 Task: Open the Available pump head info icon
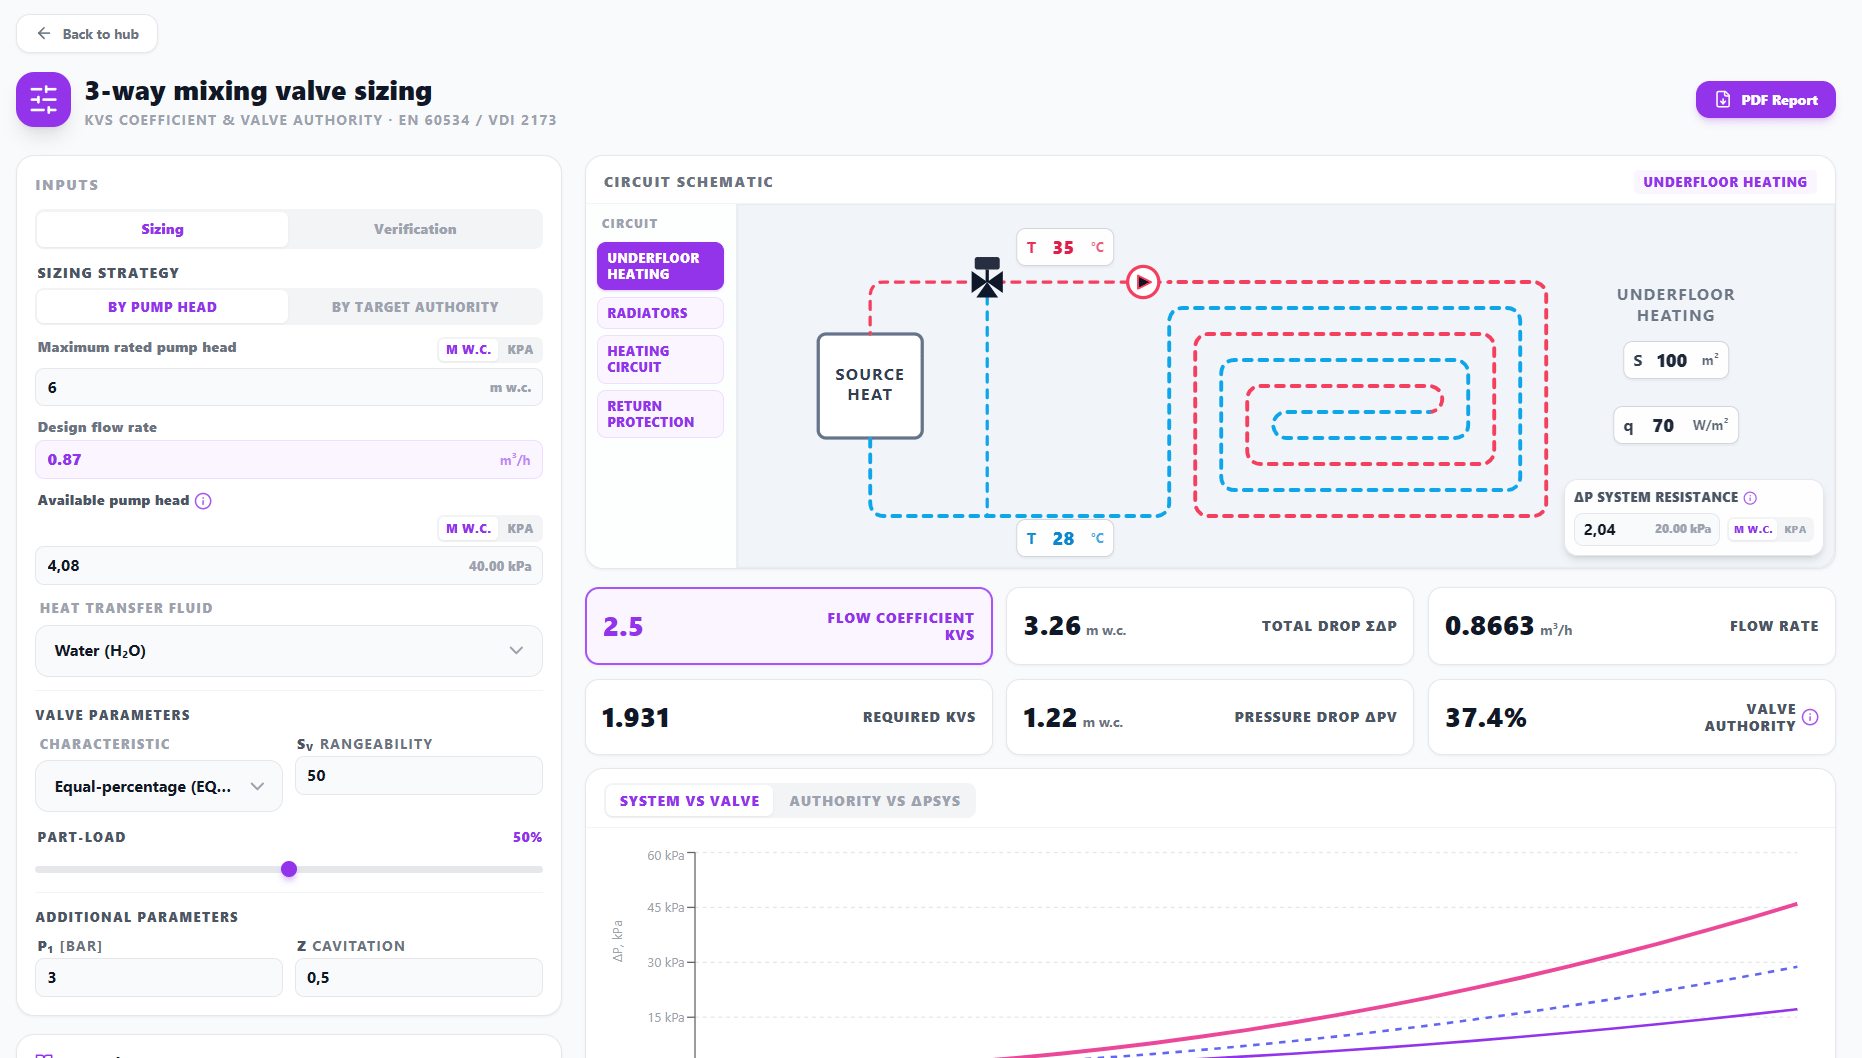click(x=203, y=501)
